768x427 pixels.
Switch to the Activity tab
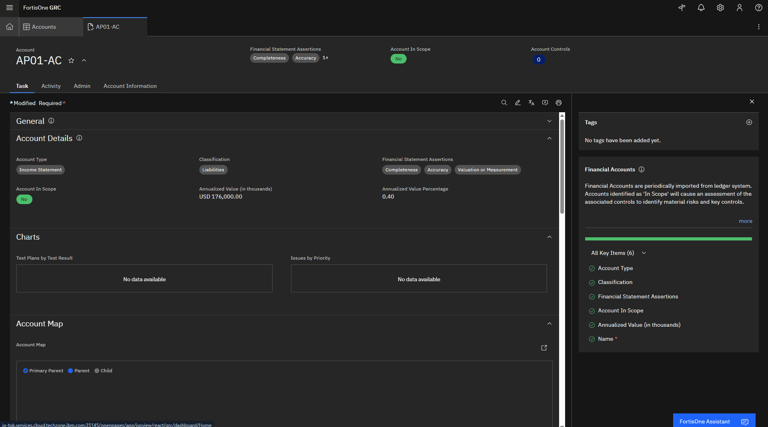[x=51, y=86]
